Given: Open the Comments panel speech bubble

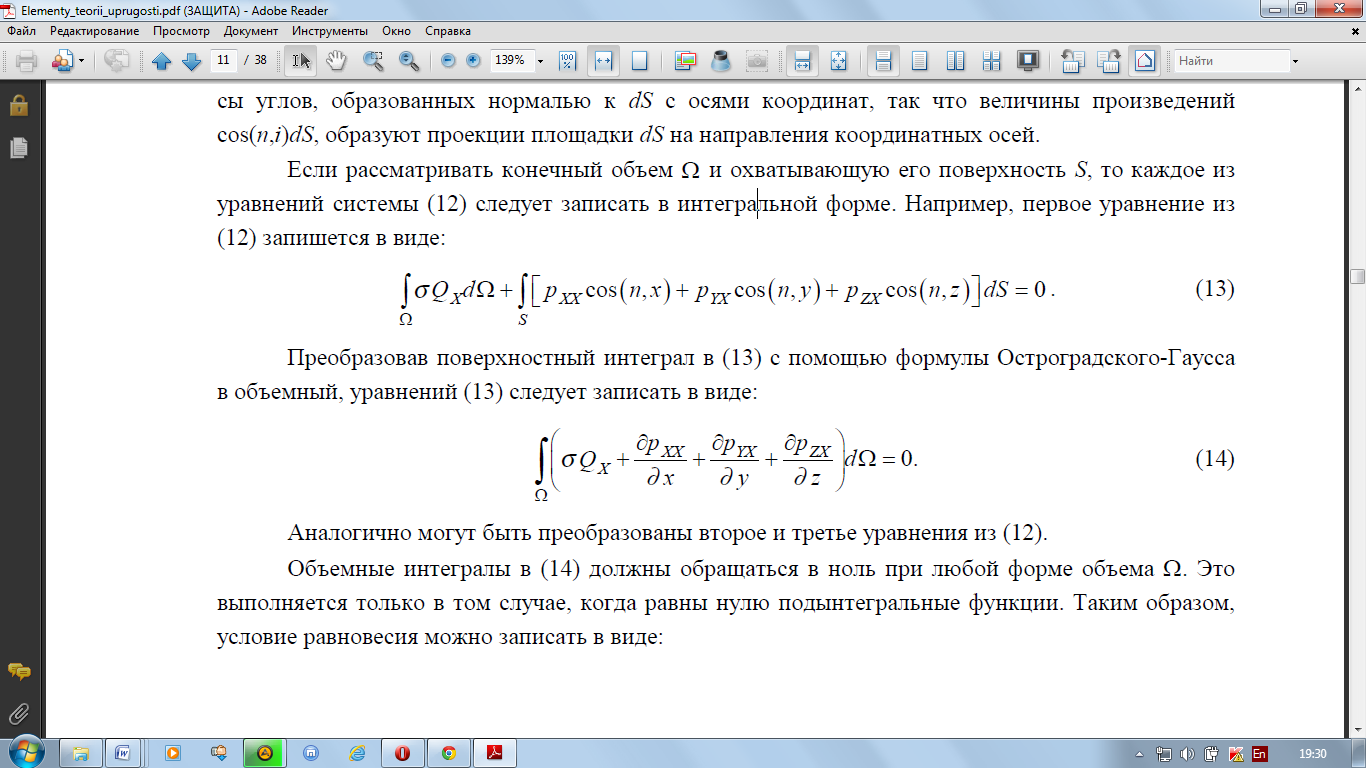Looking at the screenshot, I should (18, 672).
